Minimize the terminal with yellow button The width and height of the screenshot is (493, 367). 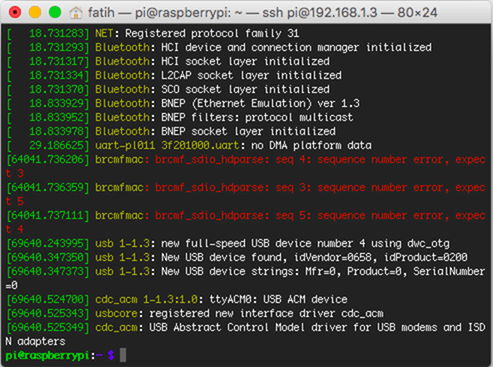(x=35, y=12)
